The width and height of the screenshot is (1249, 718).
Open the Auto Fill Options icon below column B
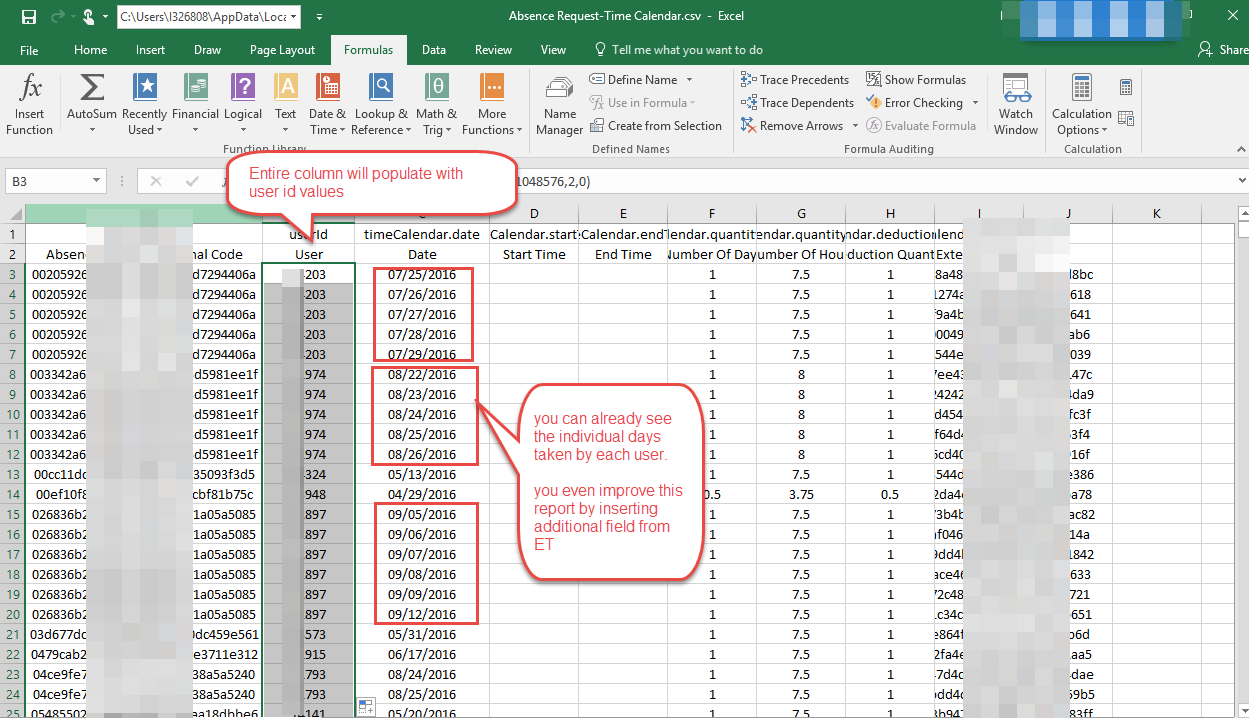point(365,707)
